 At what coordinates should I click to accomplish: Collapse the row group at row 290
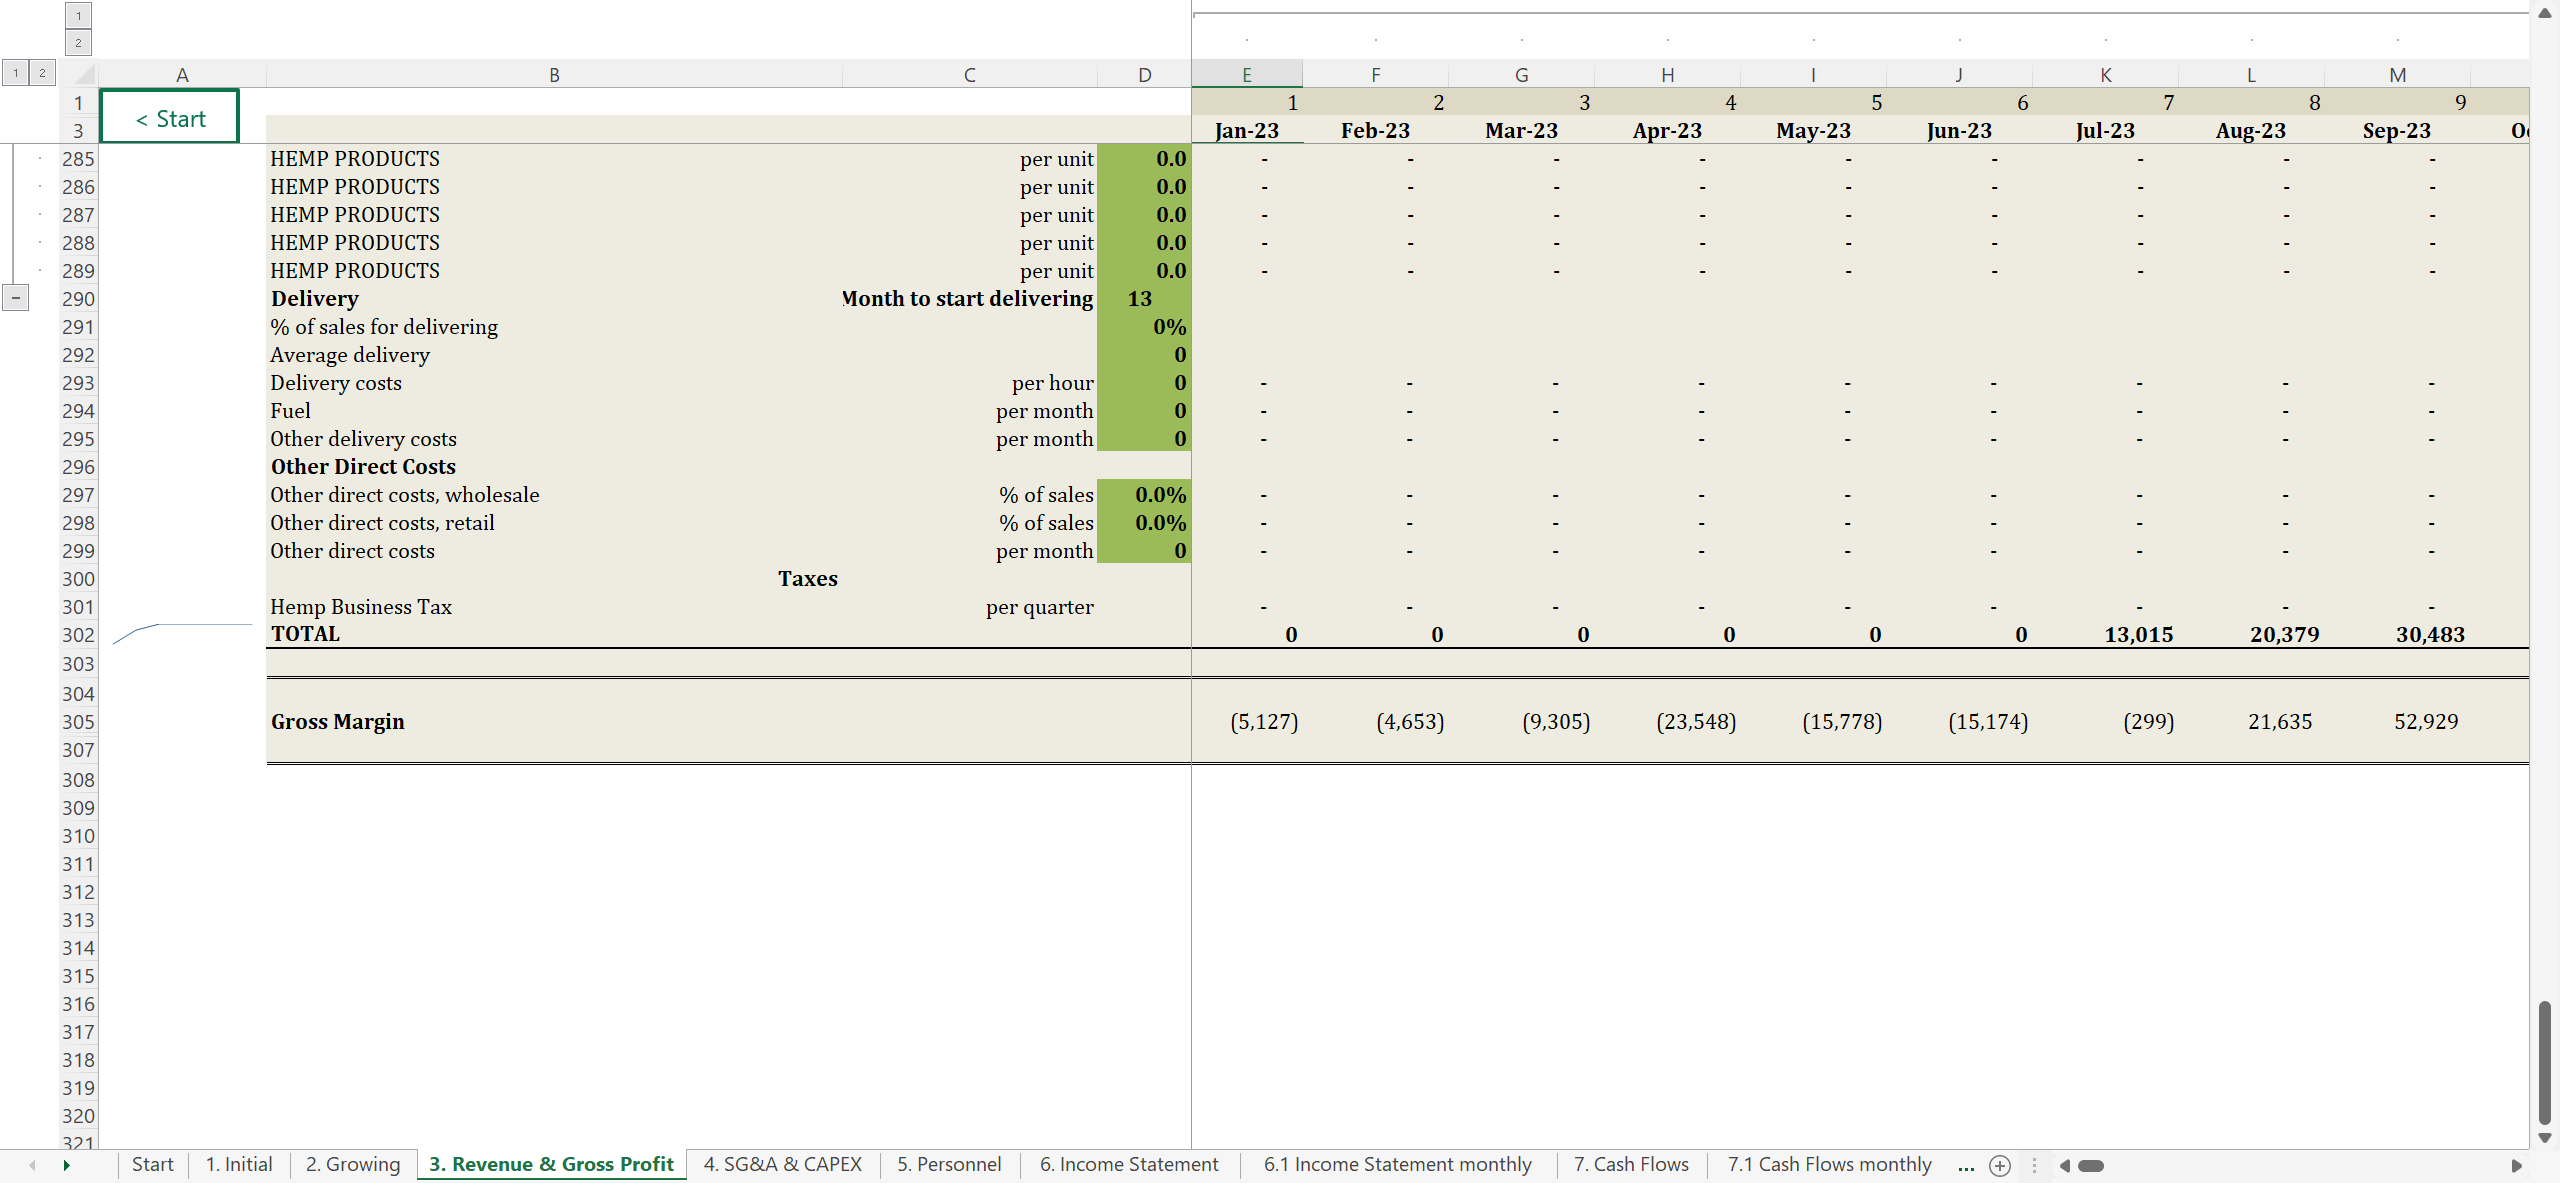pyautogui.click(x=16, y=298)
